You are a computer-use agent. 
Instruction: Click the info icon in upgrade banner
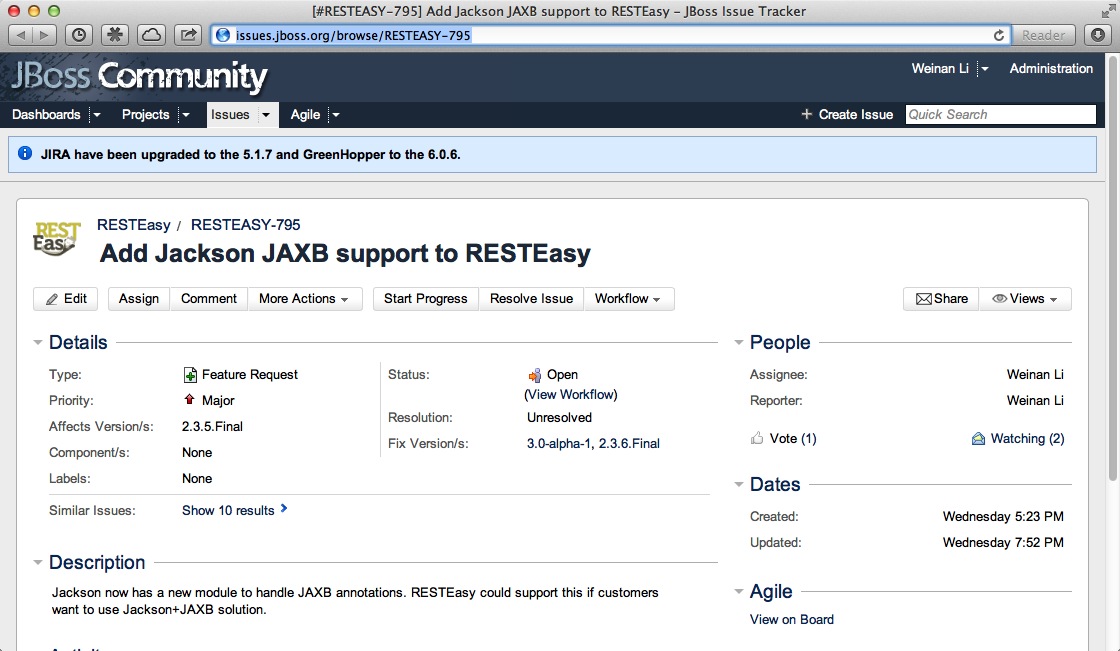(x=25, y=154)
